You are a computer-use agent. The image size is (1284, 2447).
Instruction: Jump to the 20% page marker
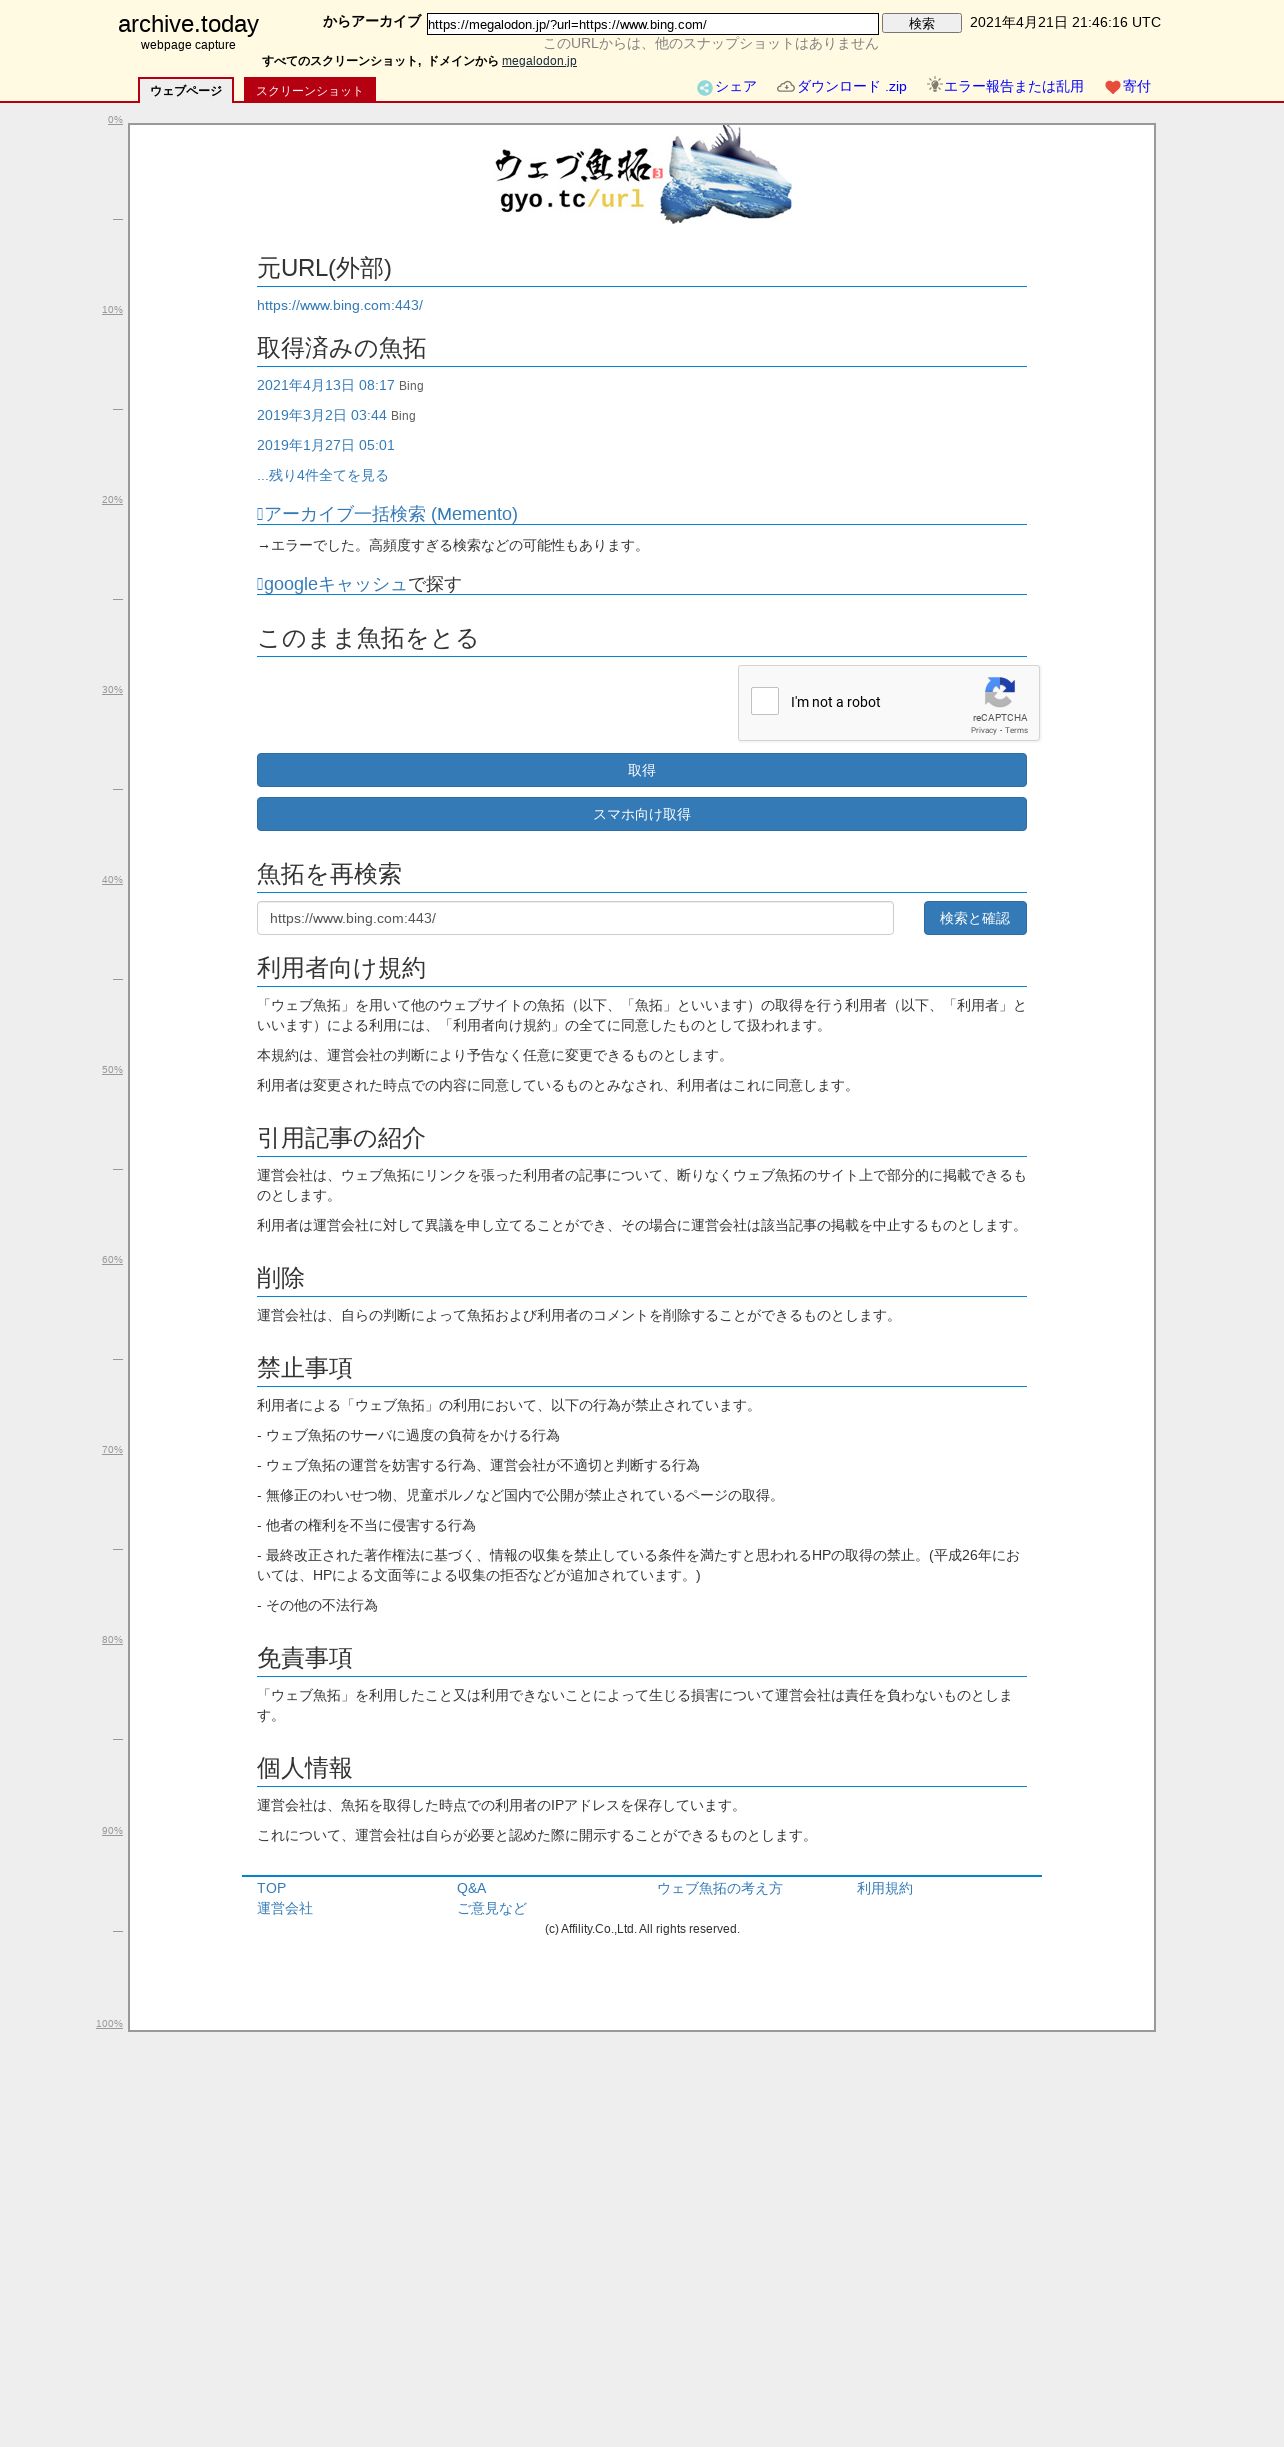point(112,500)
